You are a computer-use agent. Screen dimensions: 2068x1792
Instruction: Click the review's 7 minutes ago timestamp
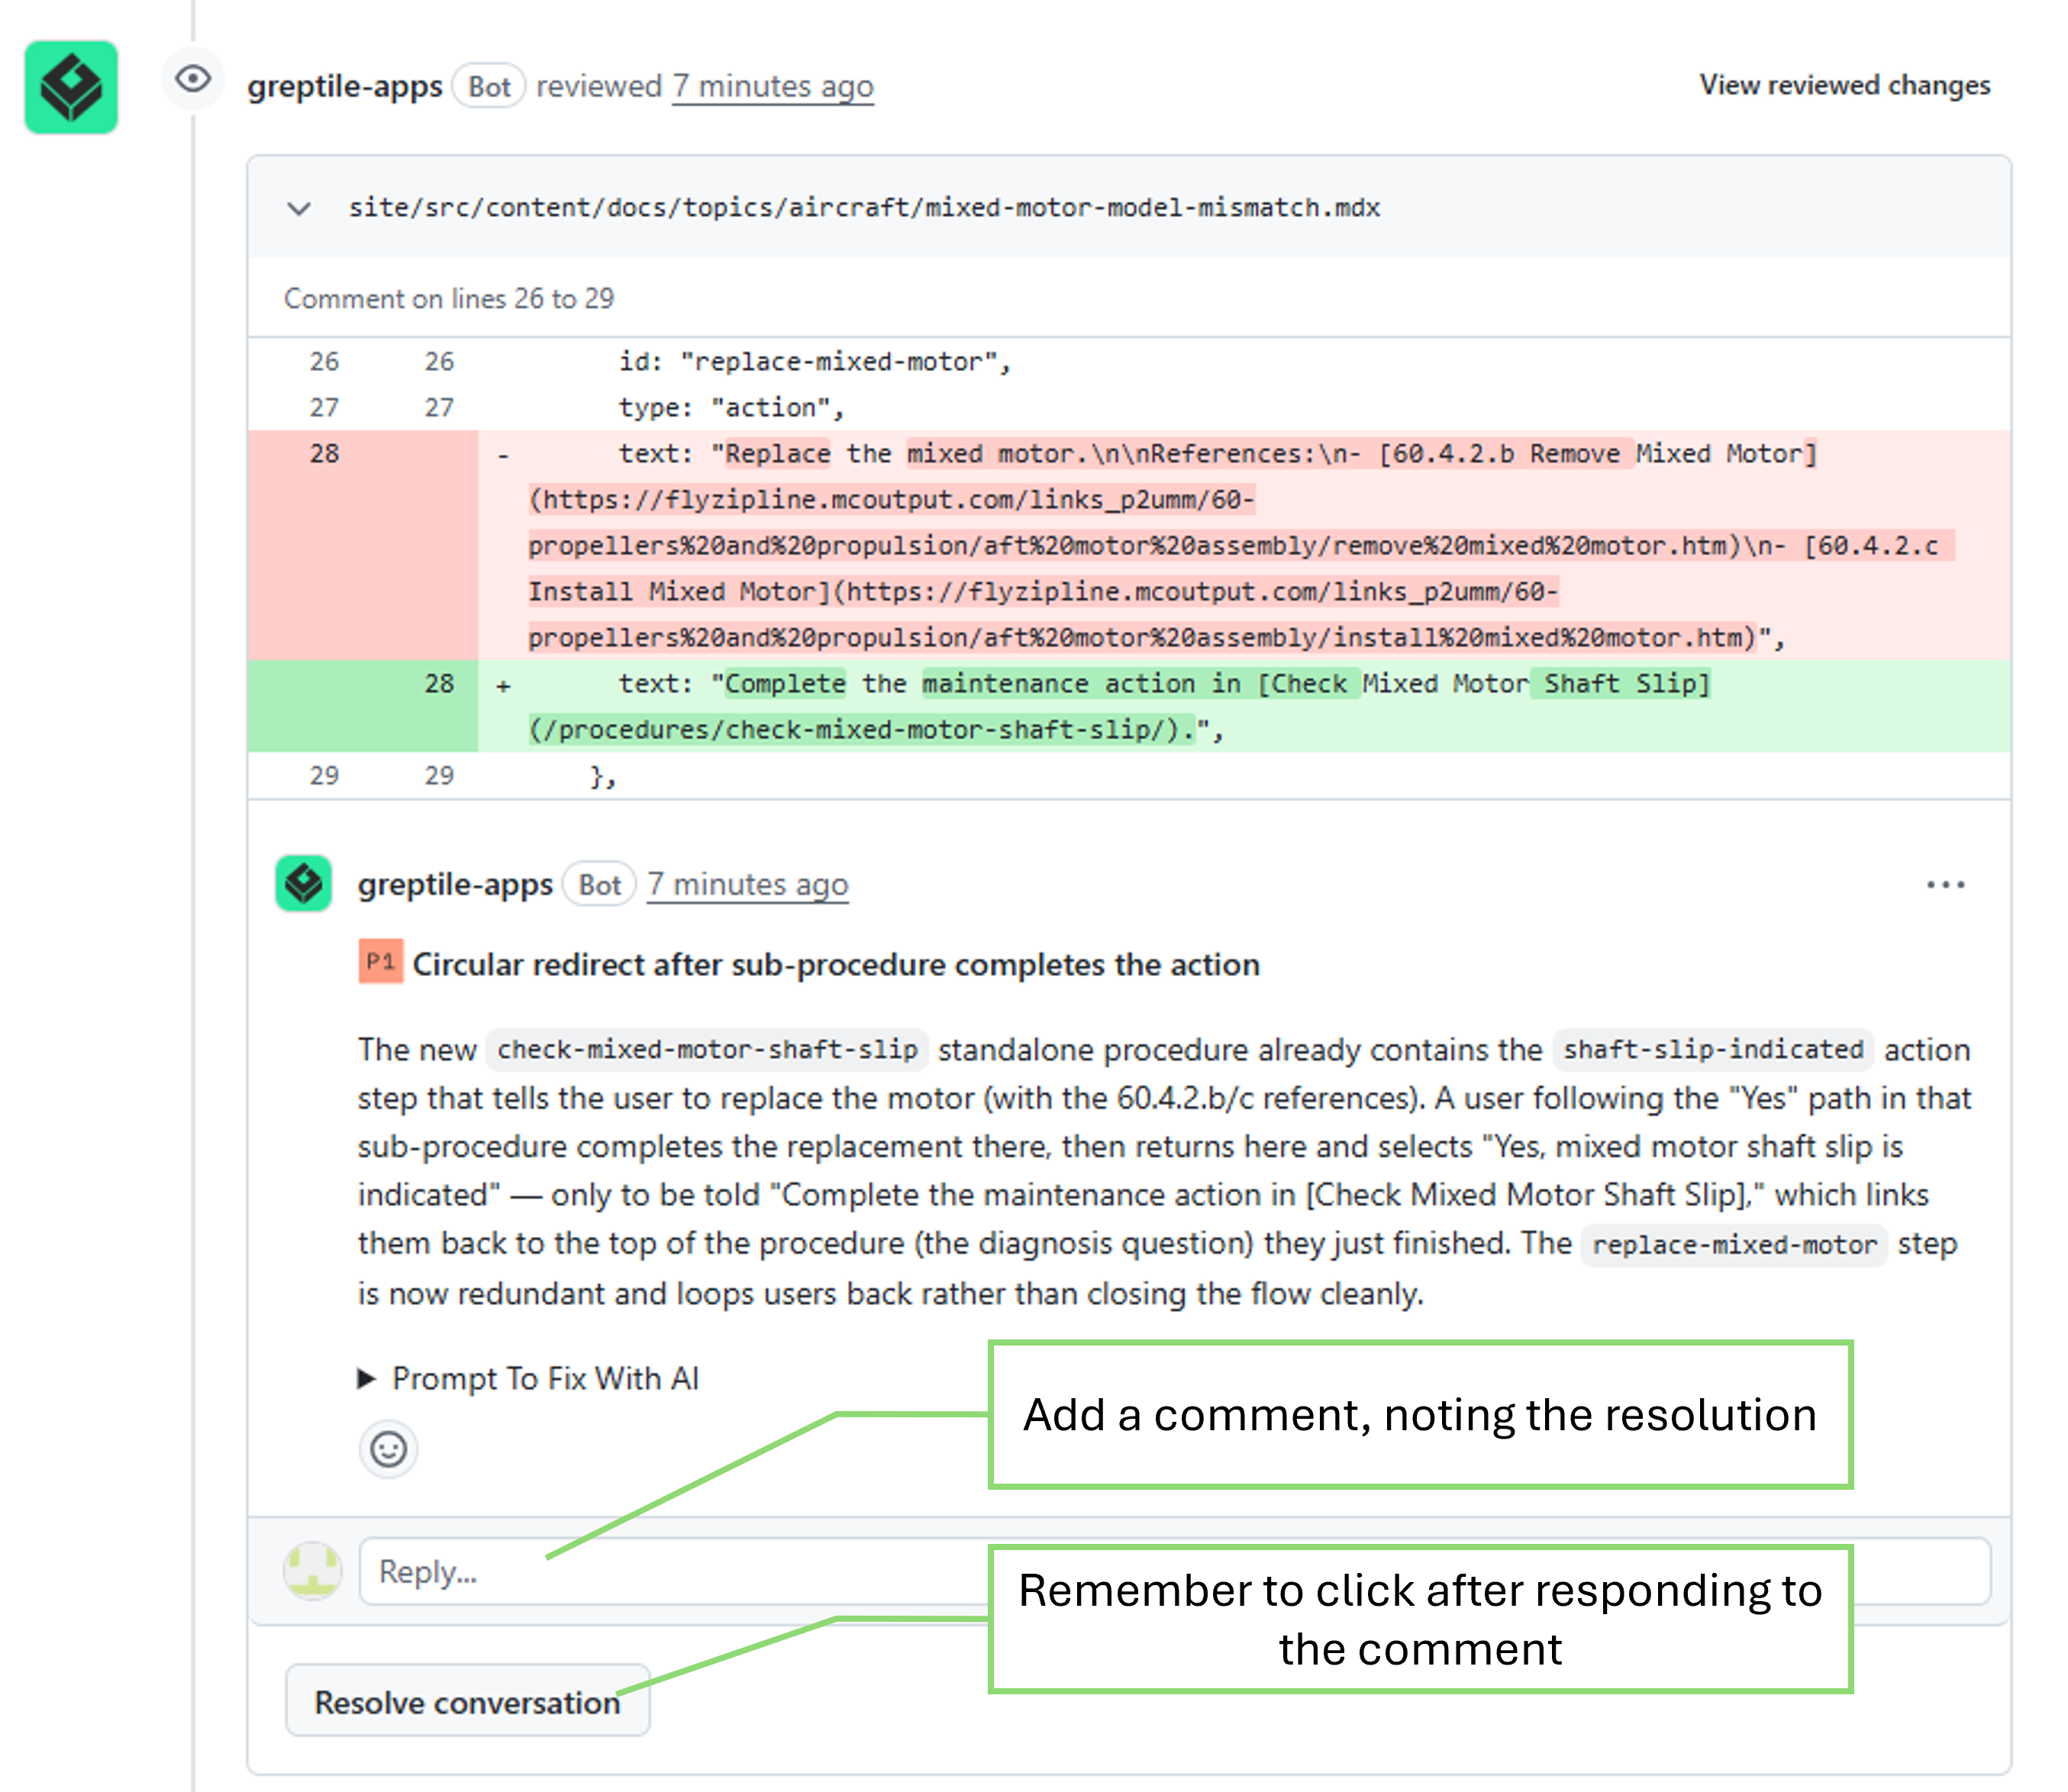772,87
